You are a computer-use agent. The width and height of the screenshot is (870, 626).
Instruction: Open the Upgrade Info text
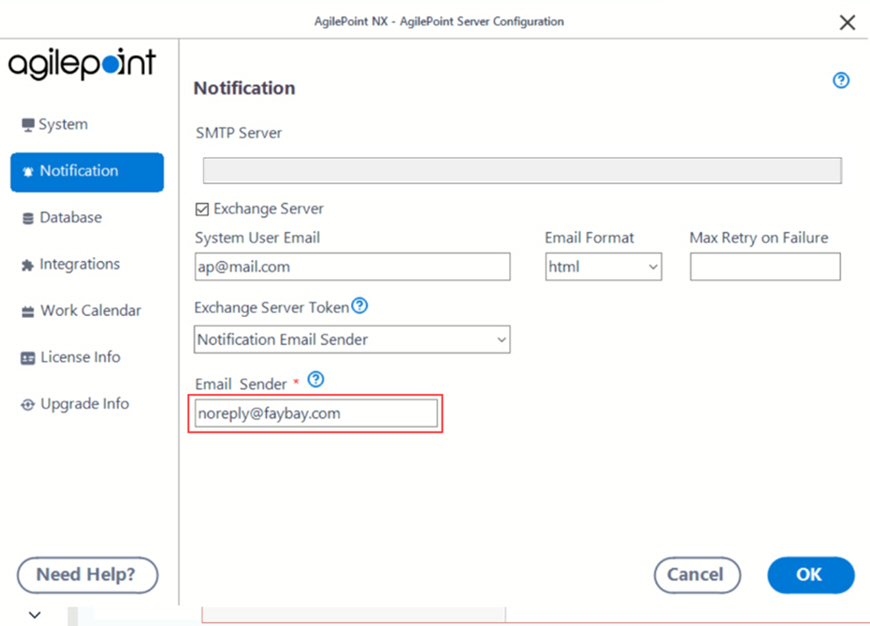(x=85, y=403)
